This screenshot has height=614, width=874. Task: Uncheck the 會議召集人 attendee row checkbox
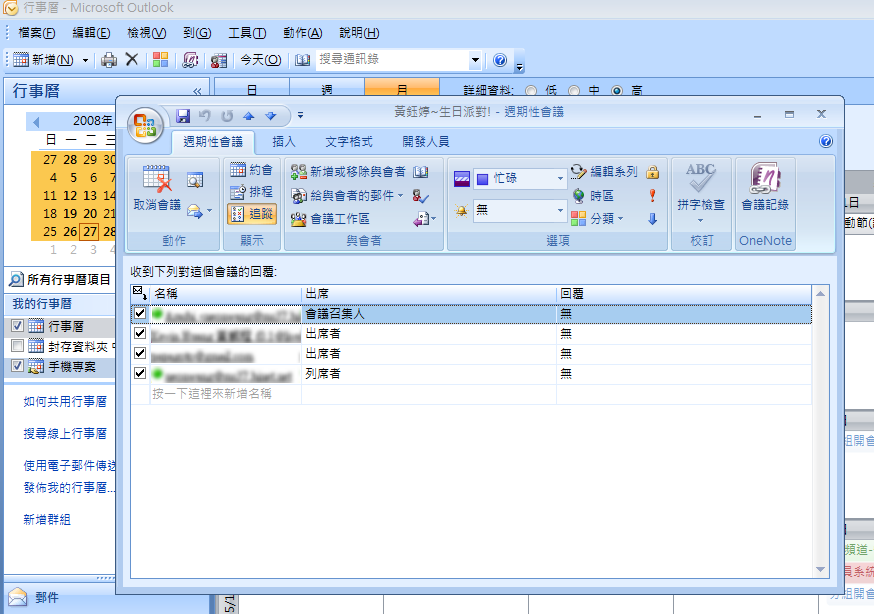140,313
